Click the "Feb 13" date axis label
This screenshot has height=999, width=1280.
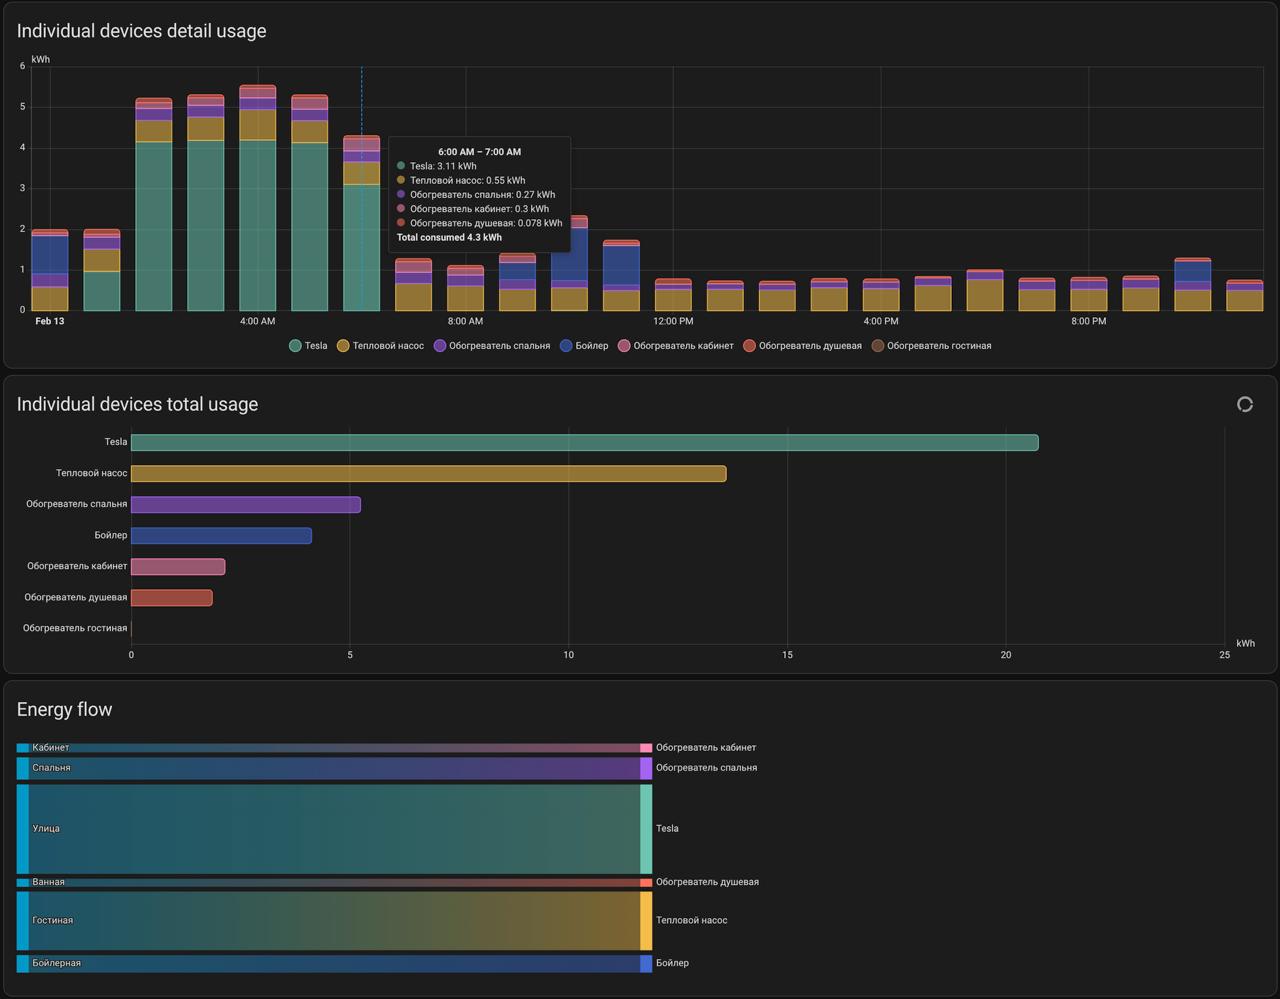[49, 321]
